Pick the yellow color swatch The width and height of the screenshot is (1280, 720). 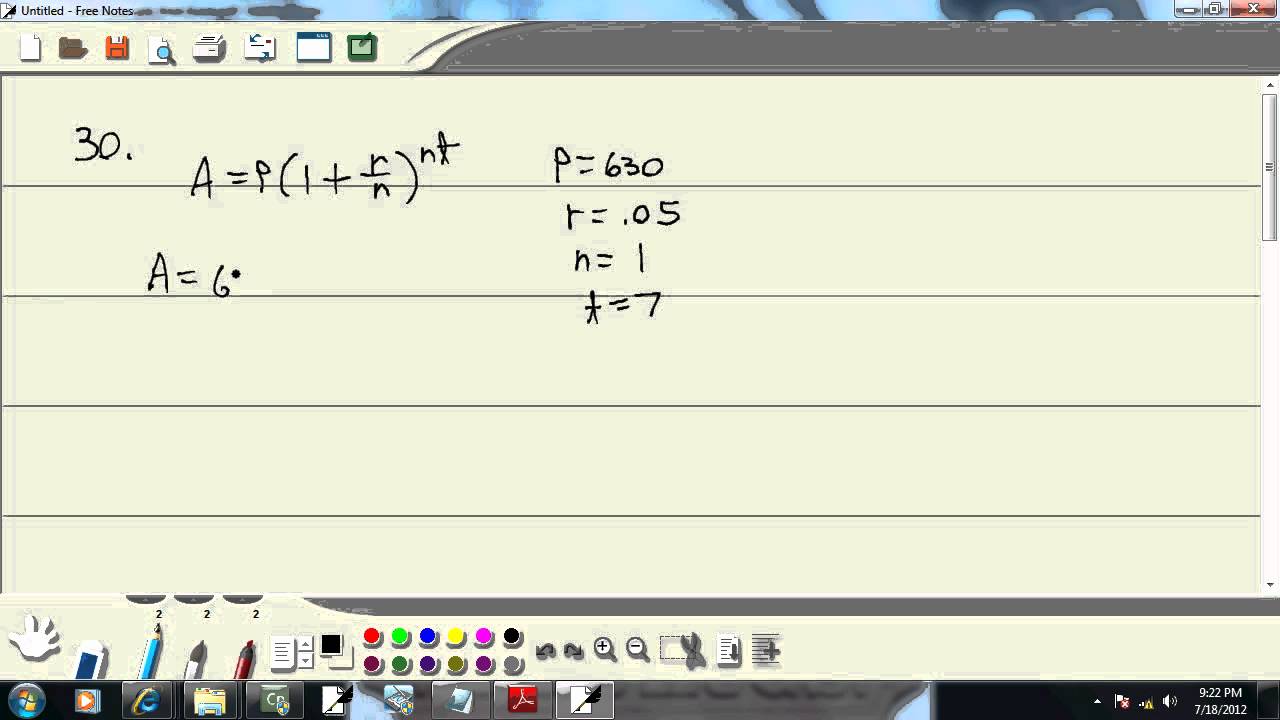456,637
